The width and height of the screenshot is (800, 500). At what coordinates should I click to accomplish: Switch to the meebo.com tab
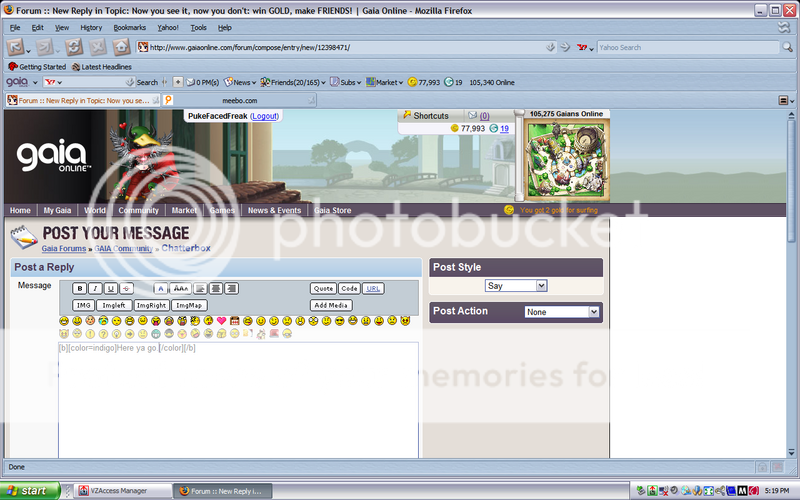pyautogui.click(x=239, y=101)
